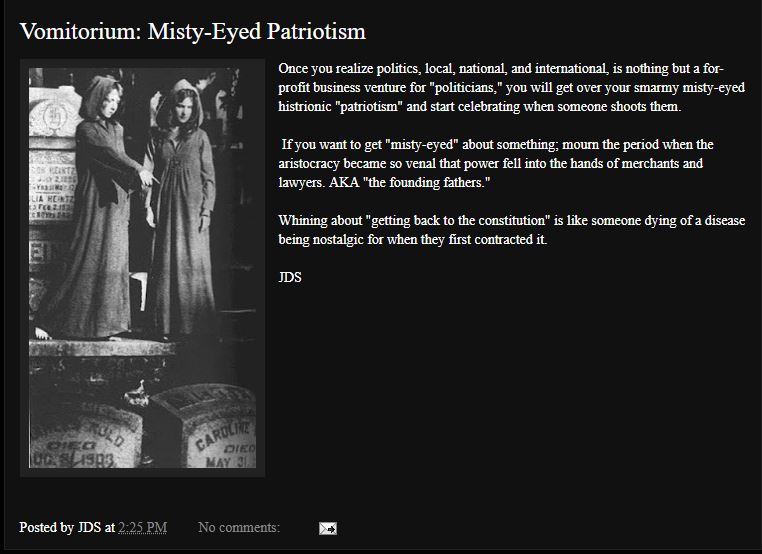Viewport: 762px width, 554px height.
Task: Open the graveyard photo thumbnail
Action: click(x=142, y=268)
